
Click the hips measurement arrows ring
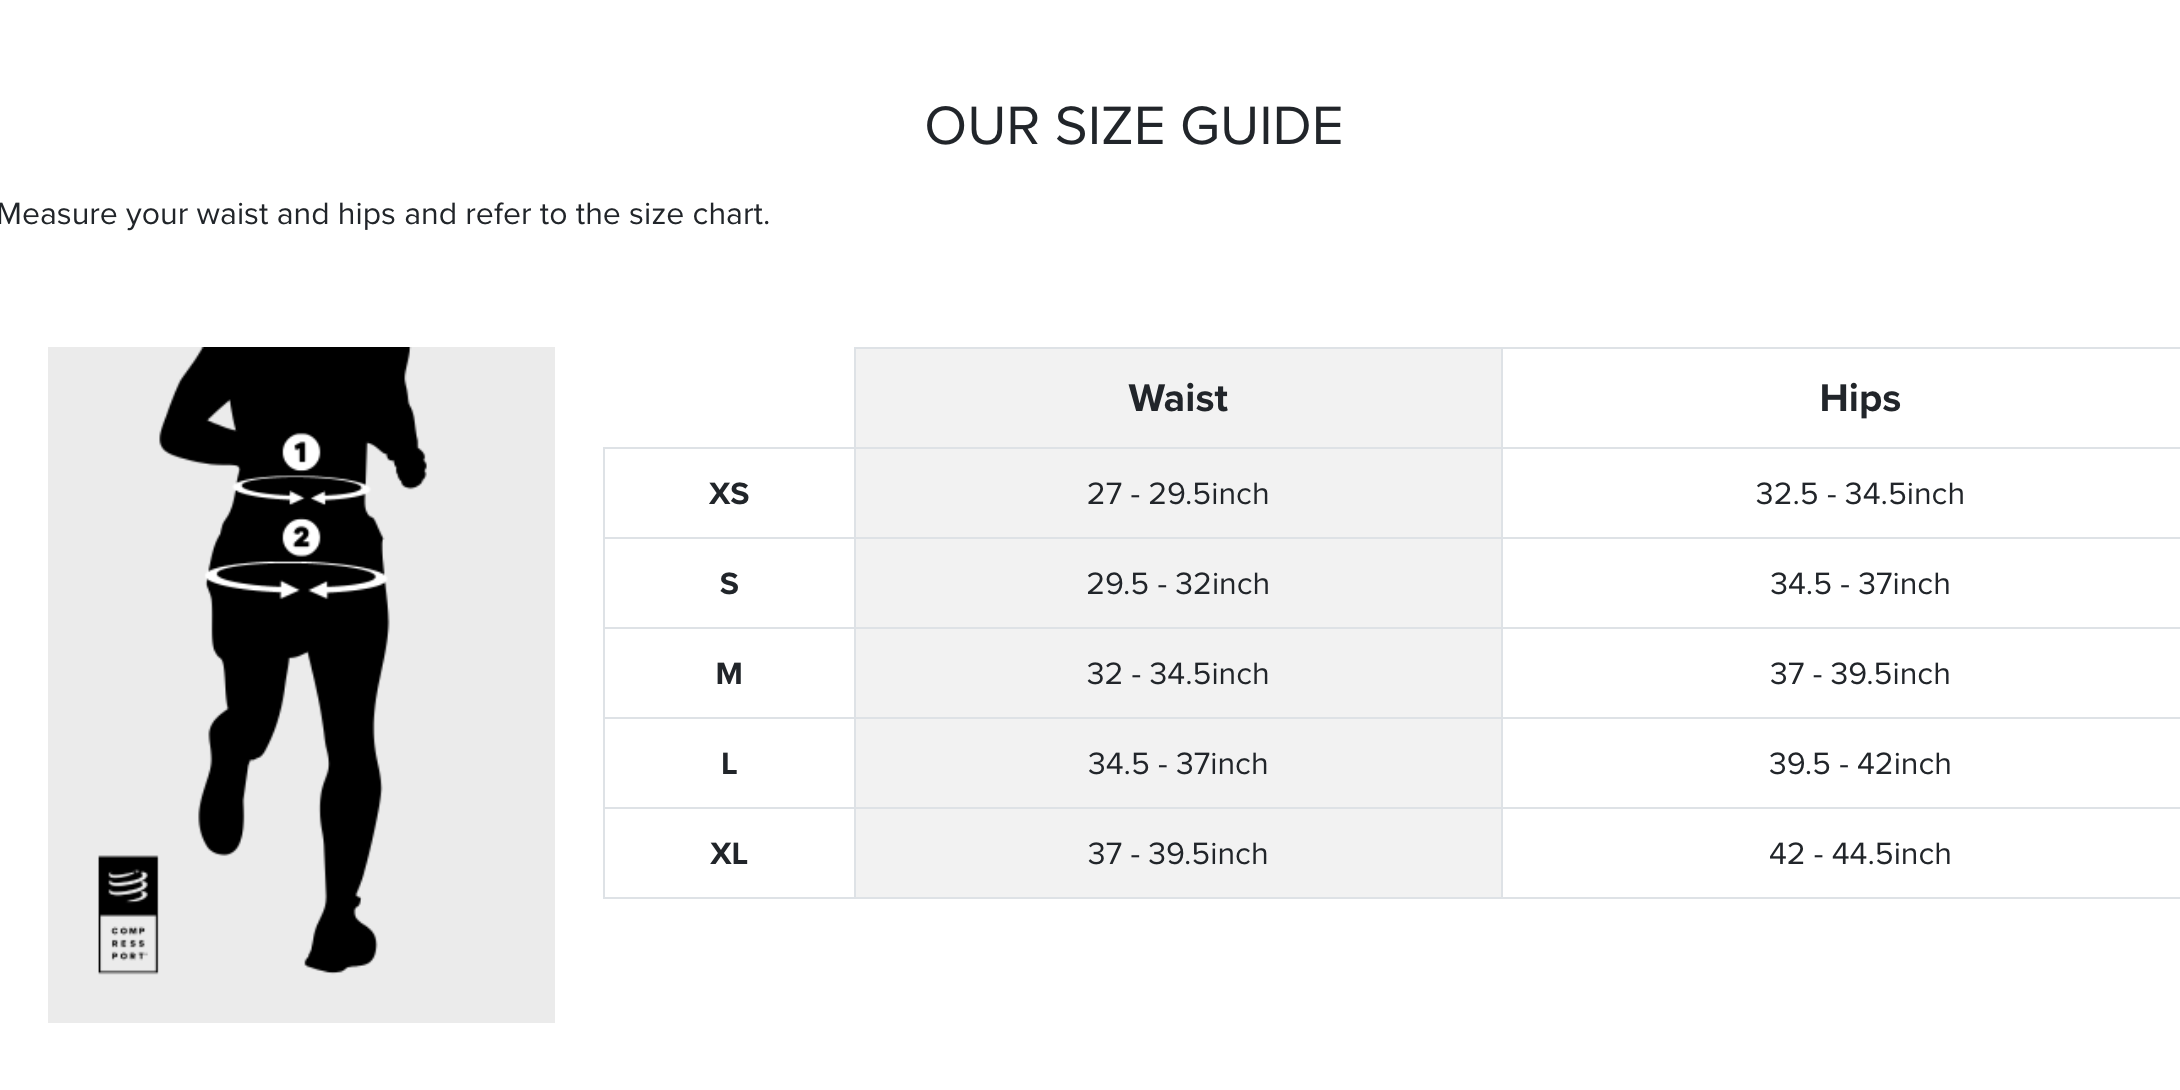point(297,580)
